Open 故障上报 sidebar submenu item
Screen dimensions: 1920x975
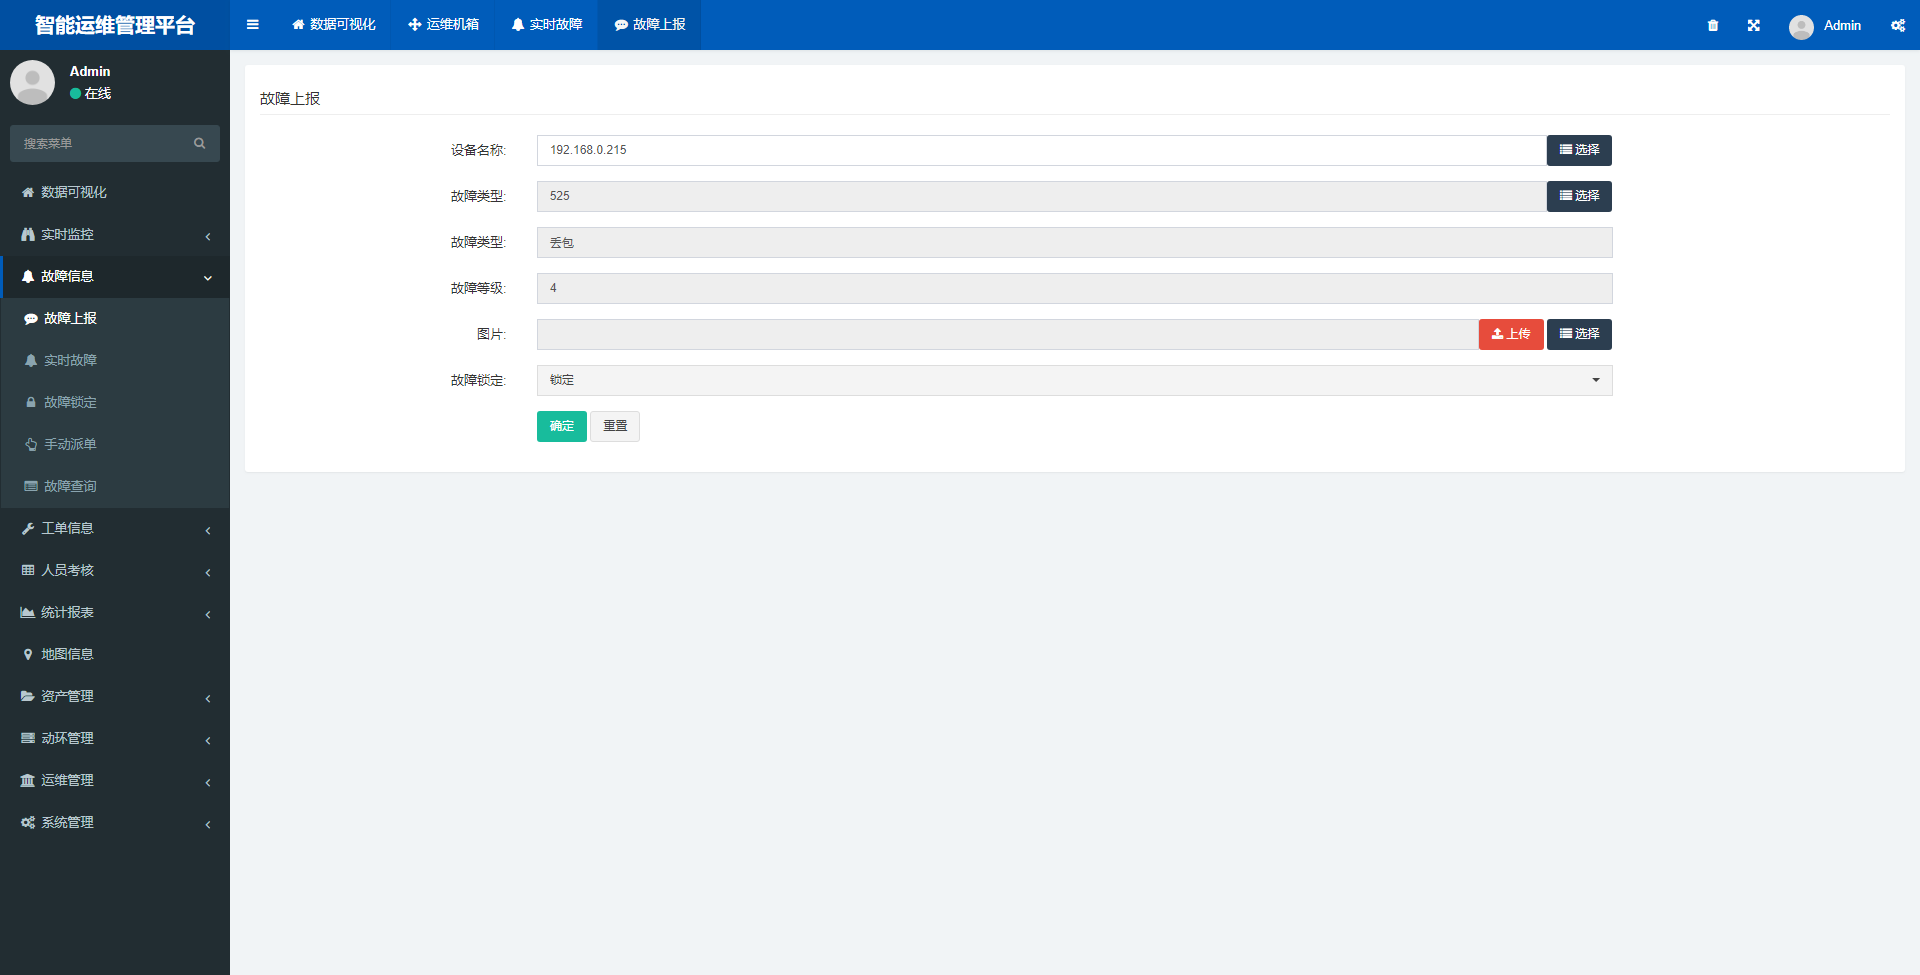click(115, 318)
